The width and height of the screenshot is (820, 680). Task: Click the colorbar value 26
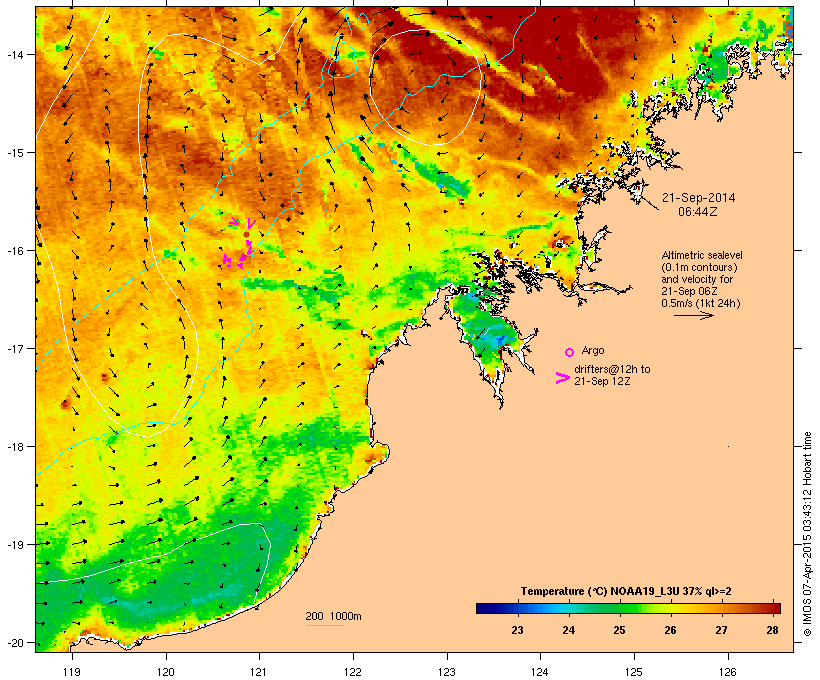pos(670,630)
